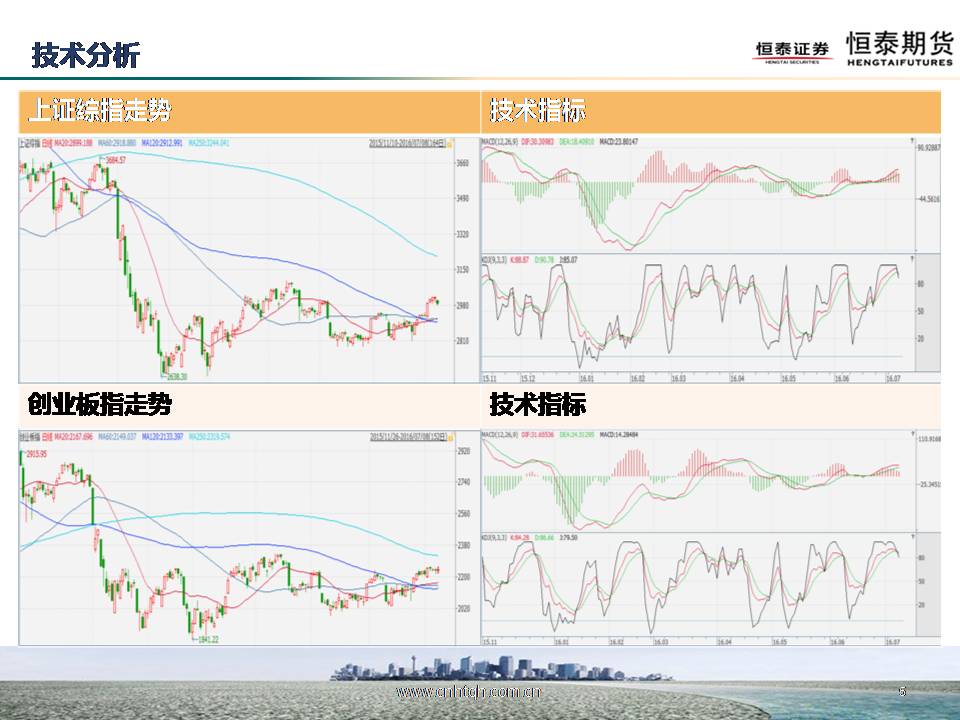Click the 技术分析 slide title
The width and height of the screenshot is (960, 720).
coord(86,55)
